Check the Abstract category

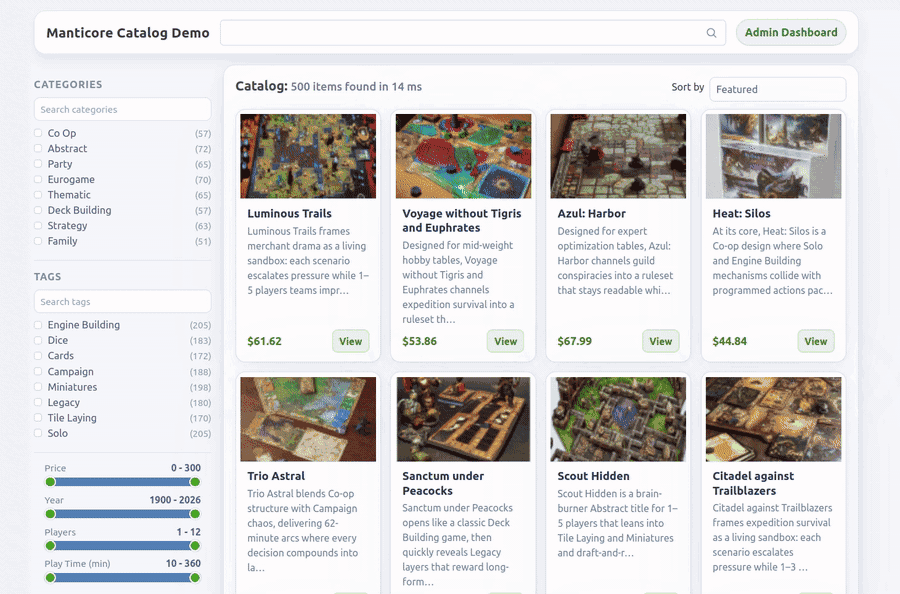pos(38,148)
